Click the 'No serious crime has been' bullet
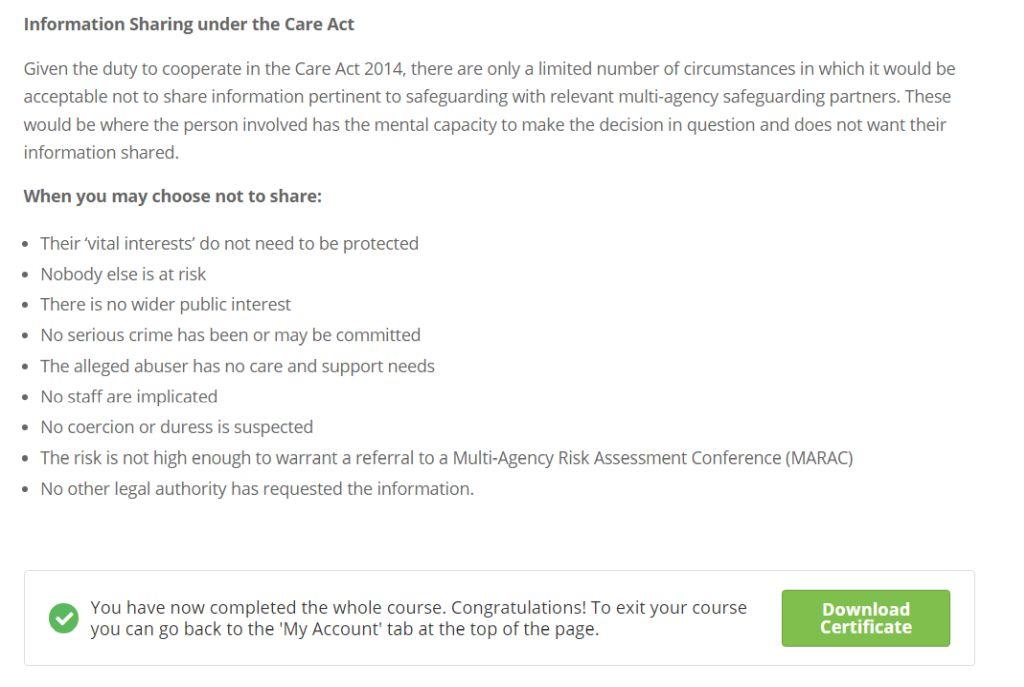The width and height of the screenshot is (1024, 687). (x=230, y=335)
